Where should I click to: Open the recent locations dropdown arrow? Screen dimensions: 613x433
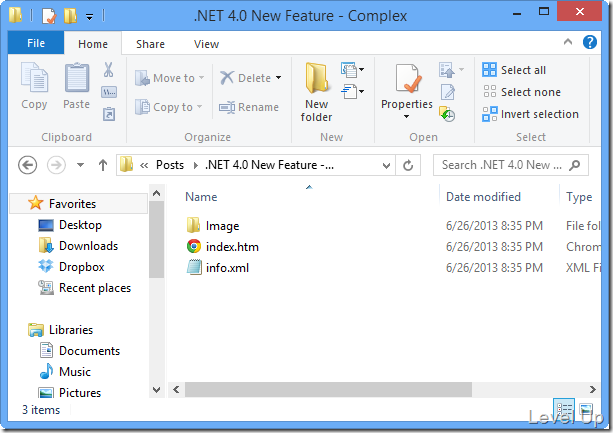[x=80, y=165]
